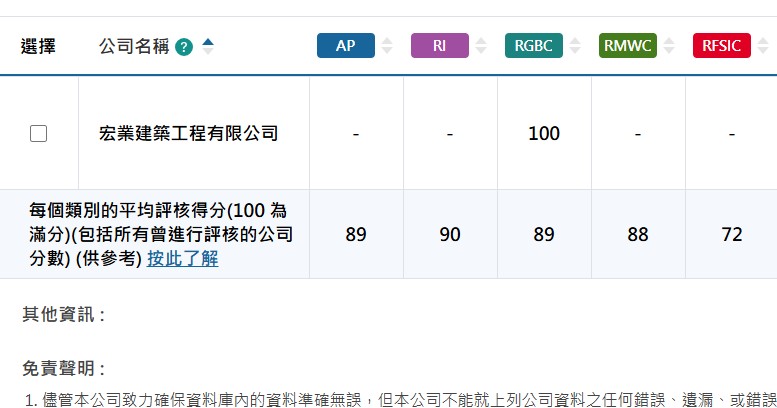
Task: Click the average score 72 under RFSIC
Action: click(x=732, y=235)
